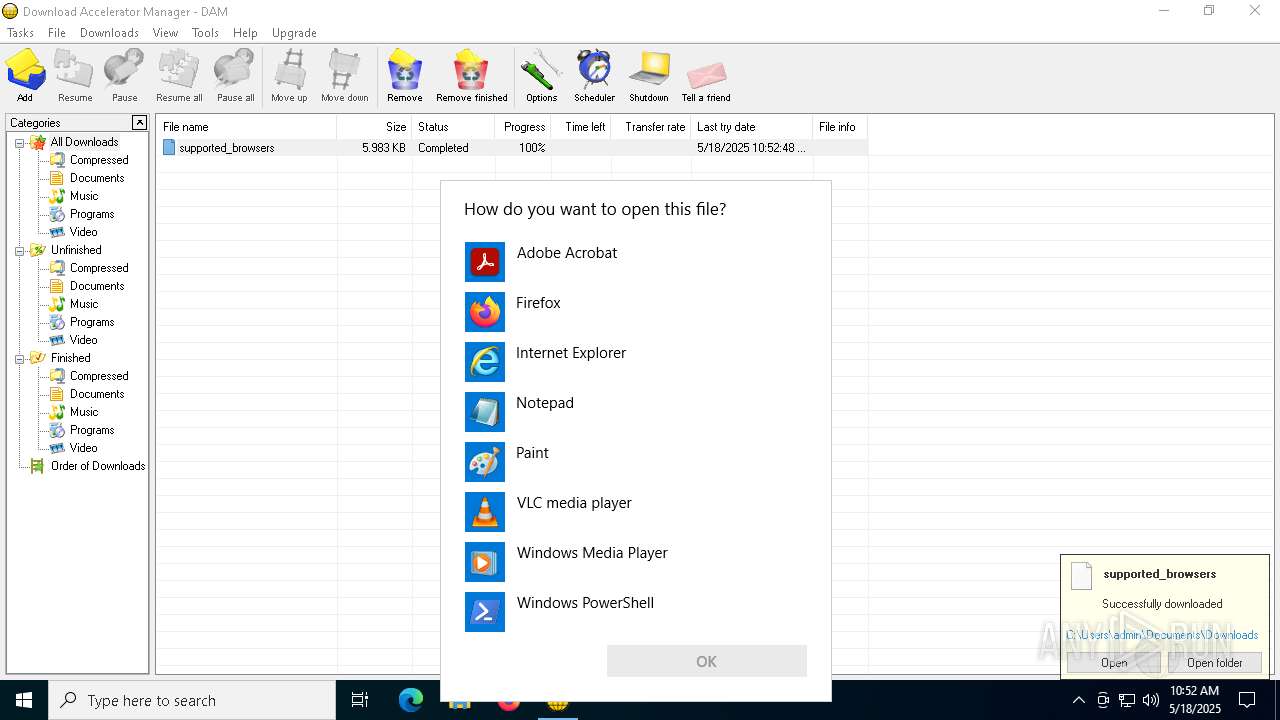
Task: Show hidden system tray icons
Action: 1078,700
